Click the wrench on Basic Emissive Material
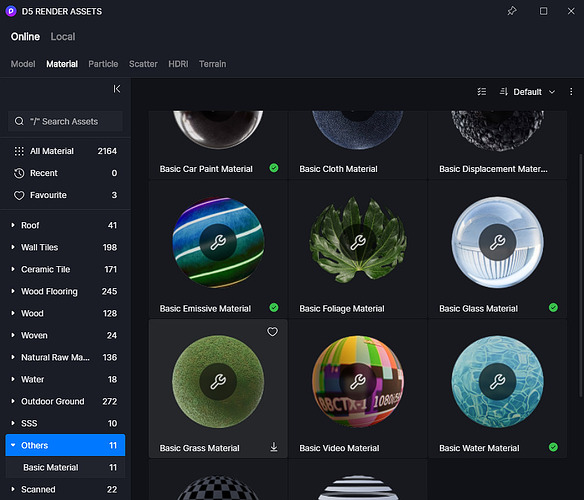Screen dimensions: 584x500 pyautogui.click(x=218, y=242)
